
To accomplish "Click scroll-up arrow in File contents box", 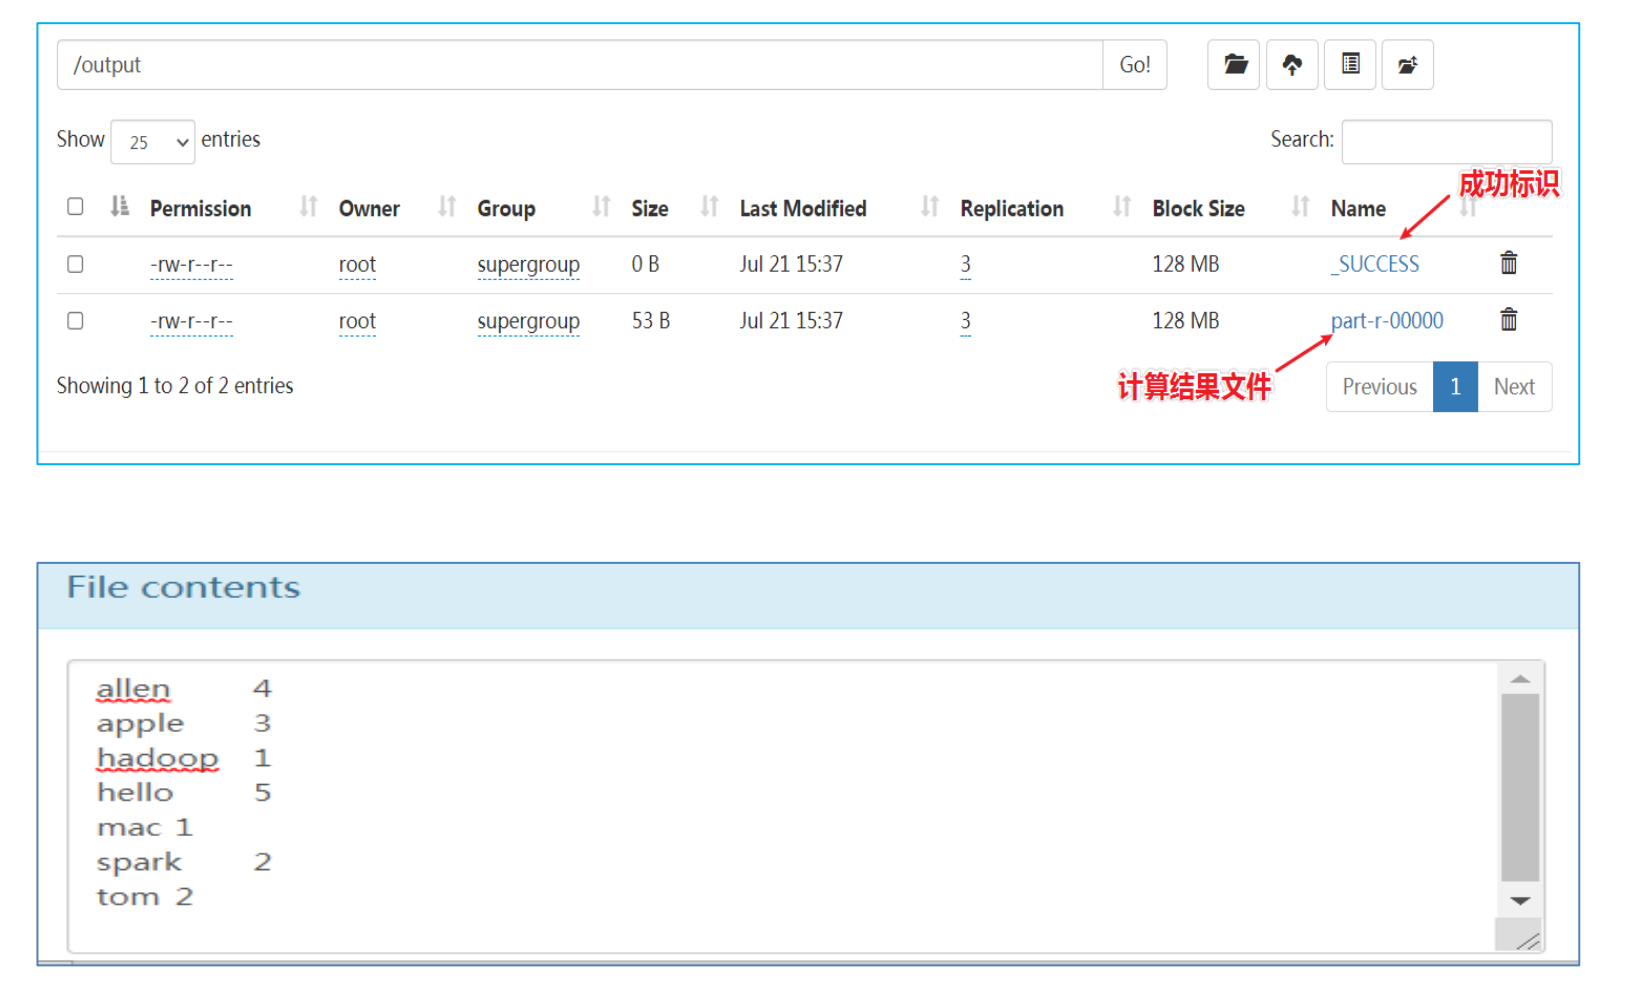I will [1520, 679].
